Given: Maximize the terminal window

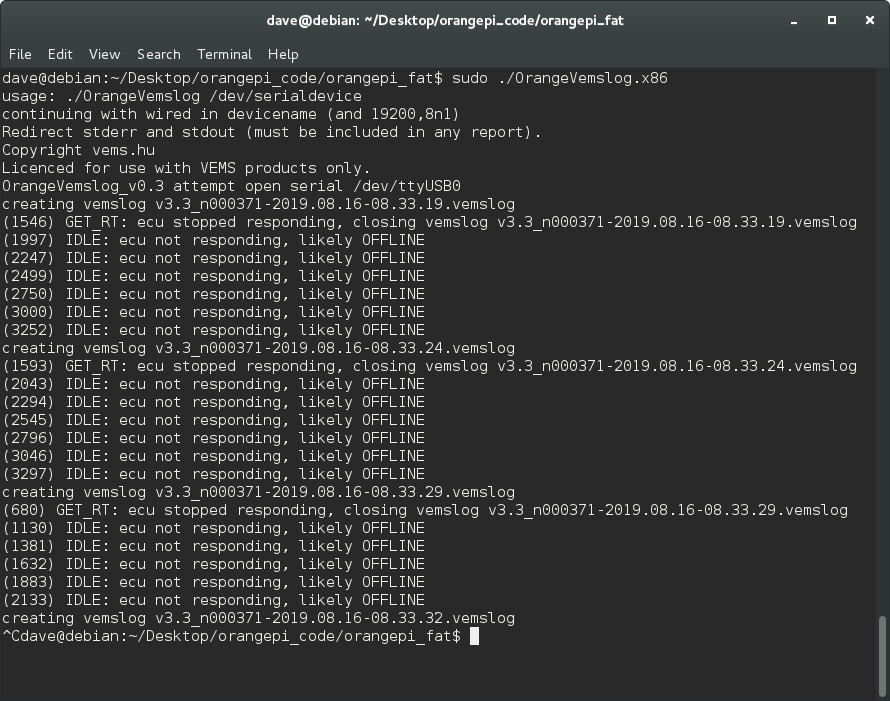Looking at the screenshot, I should click(832, 20).
